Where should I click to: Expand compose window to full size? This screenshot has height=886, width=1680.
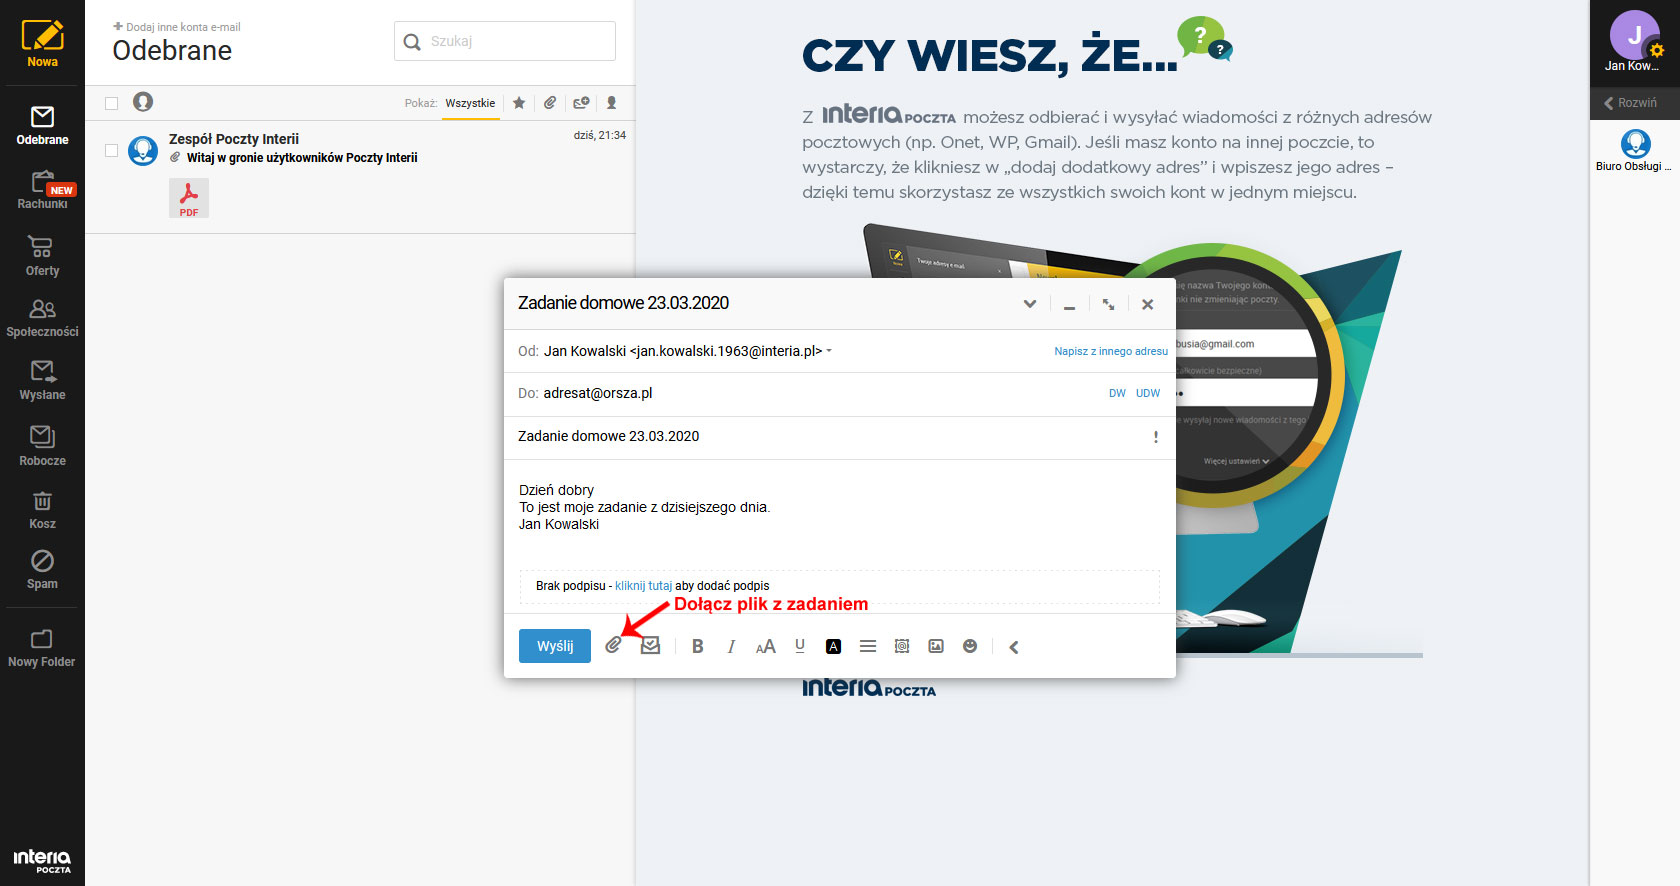(1108, 304)
